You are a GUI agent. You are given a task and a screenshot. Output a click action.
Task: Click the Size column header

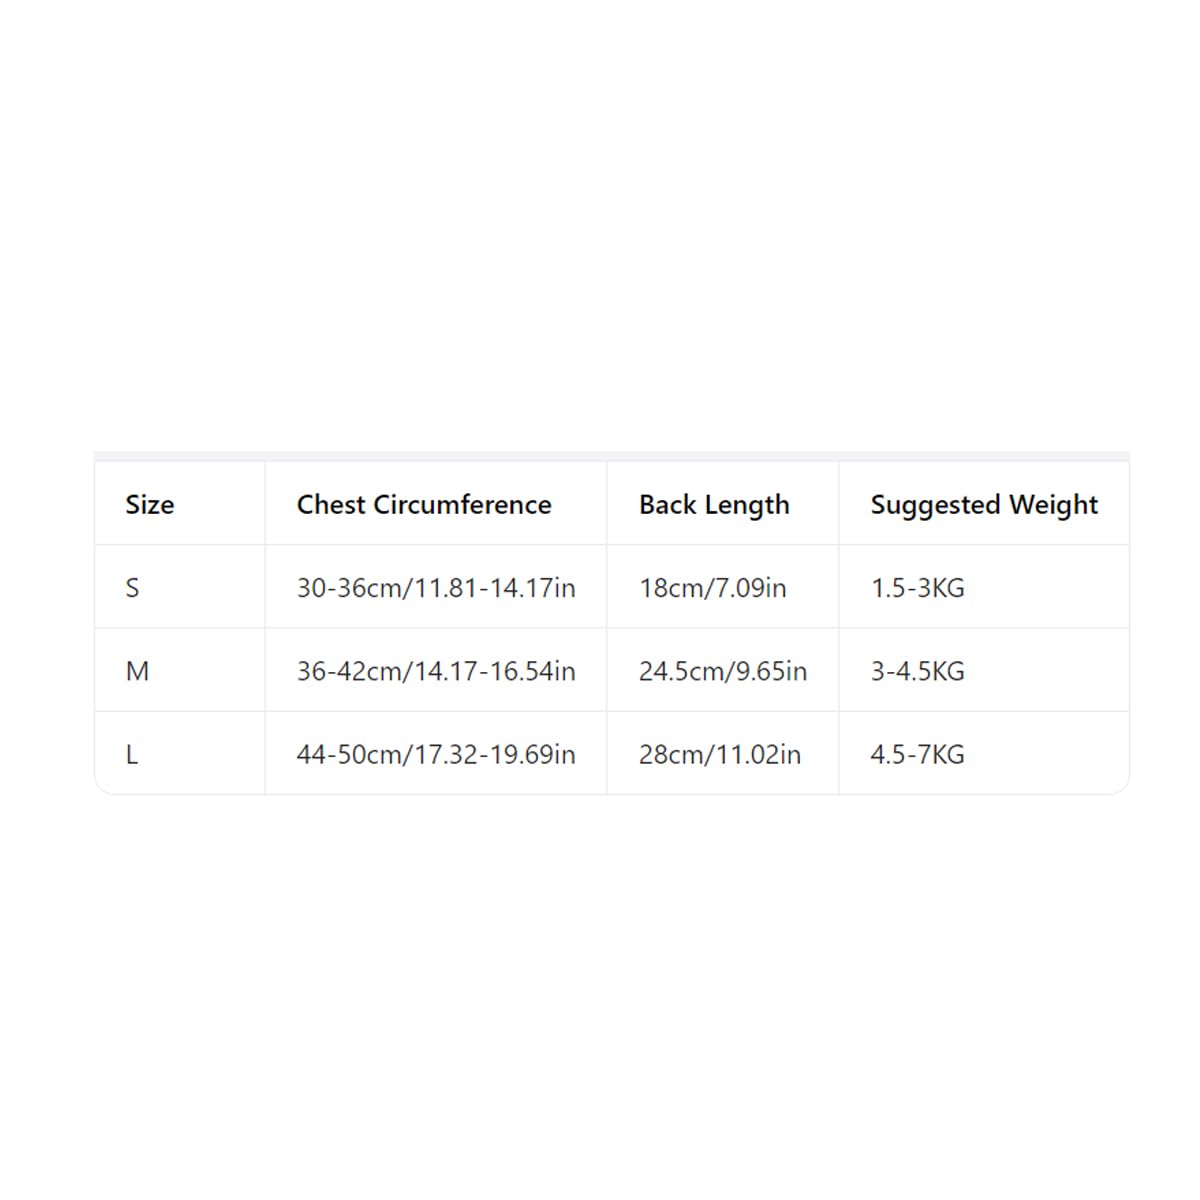tap(180, 503)
